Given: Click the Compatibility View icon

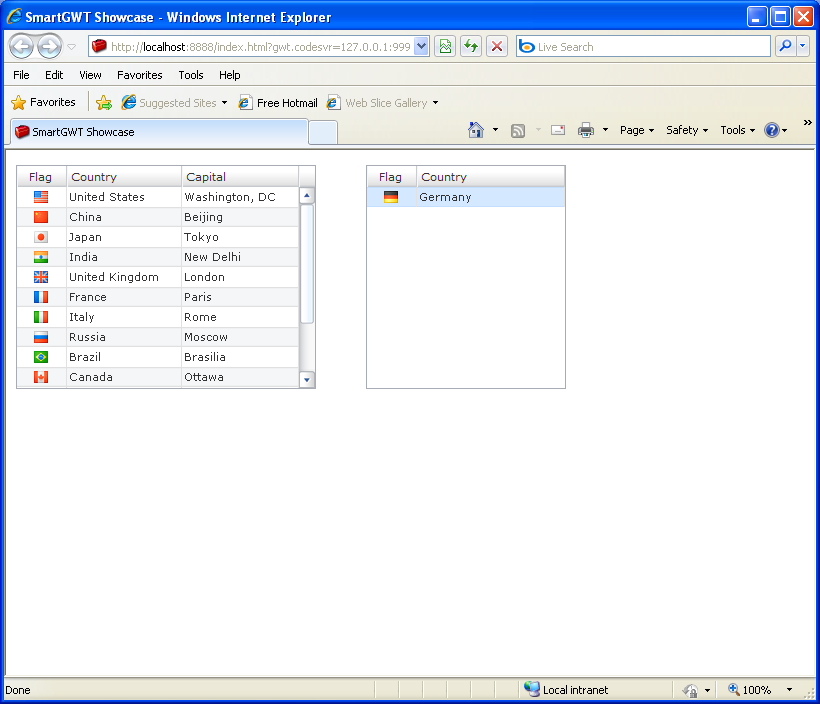Looking at the screenshot, I should [445, 47].
